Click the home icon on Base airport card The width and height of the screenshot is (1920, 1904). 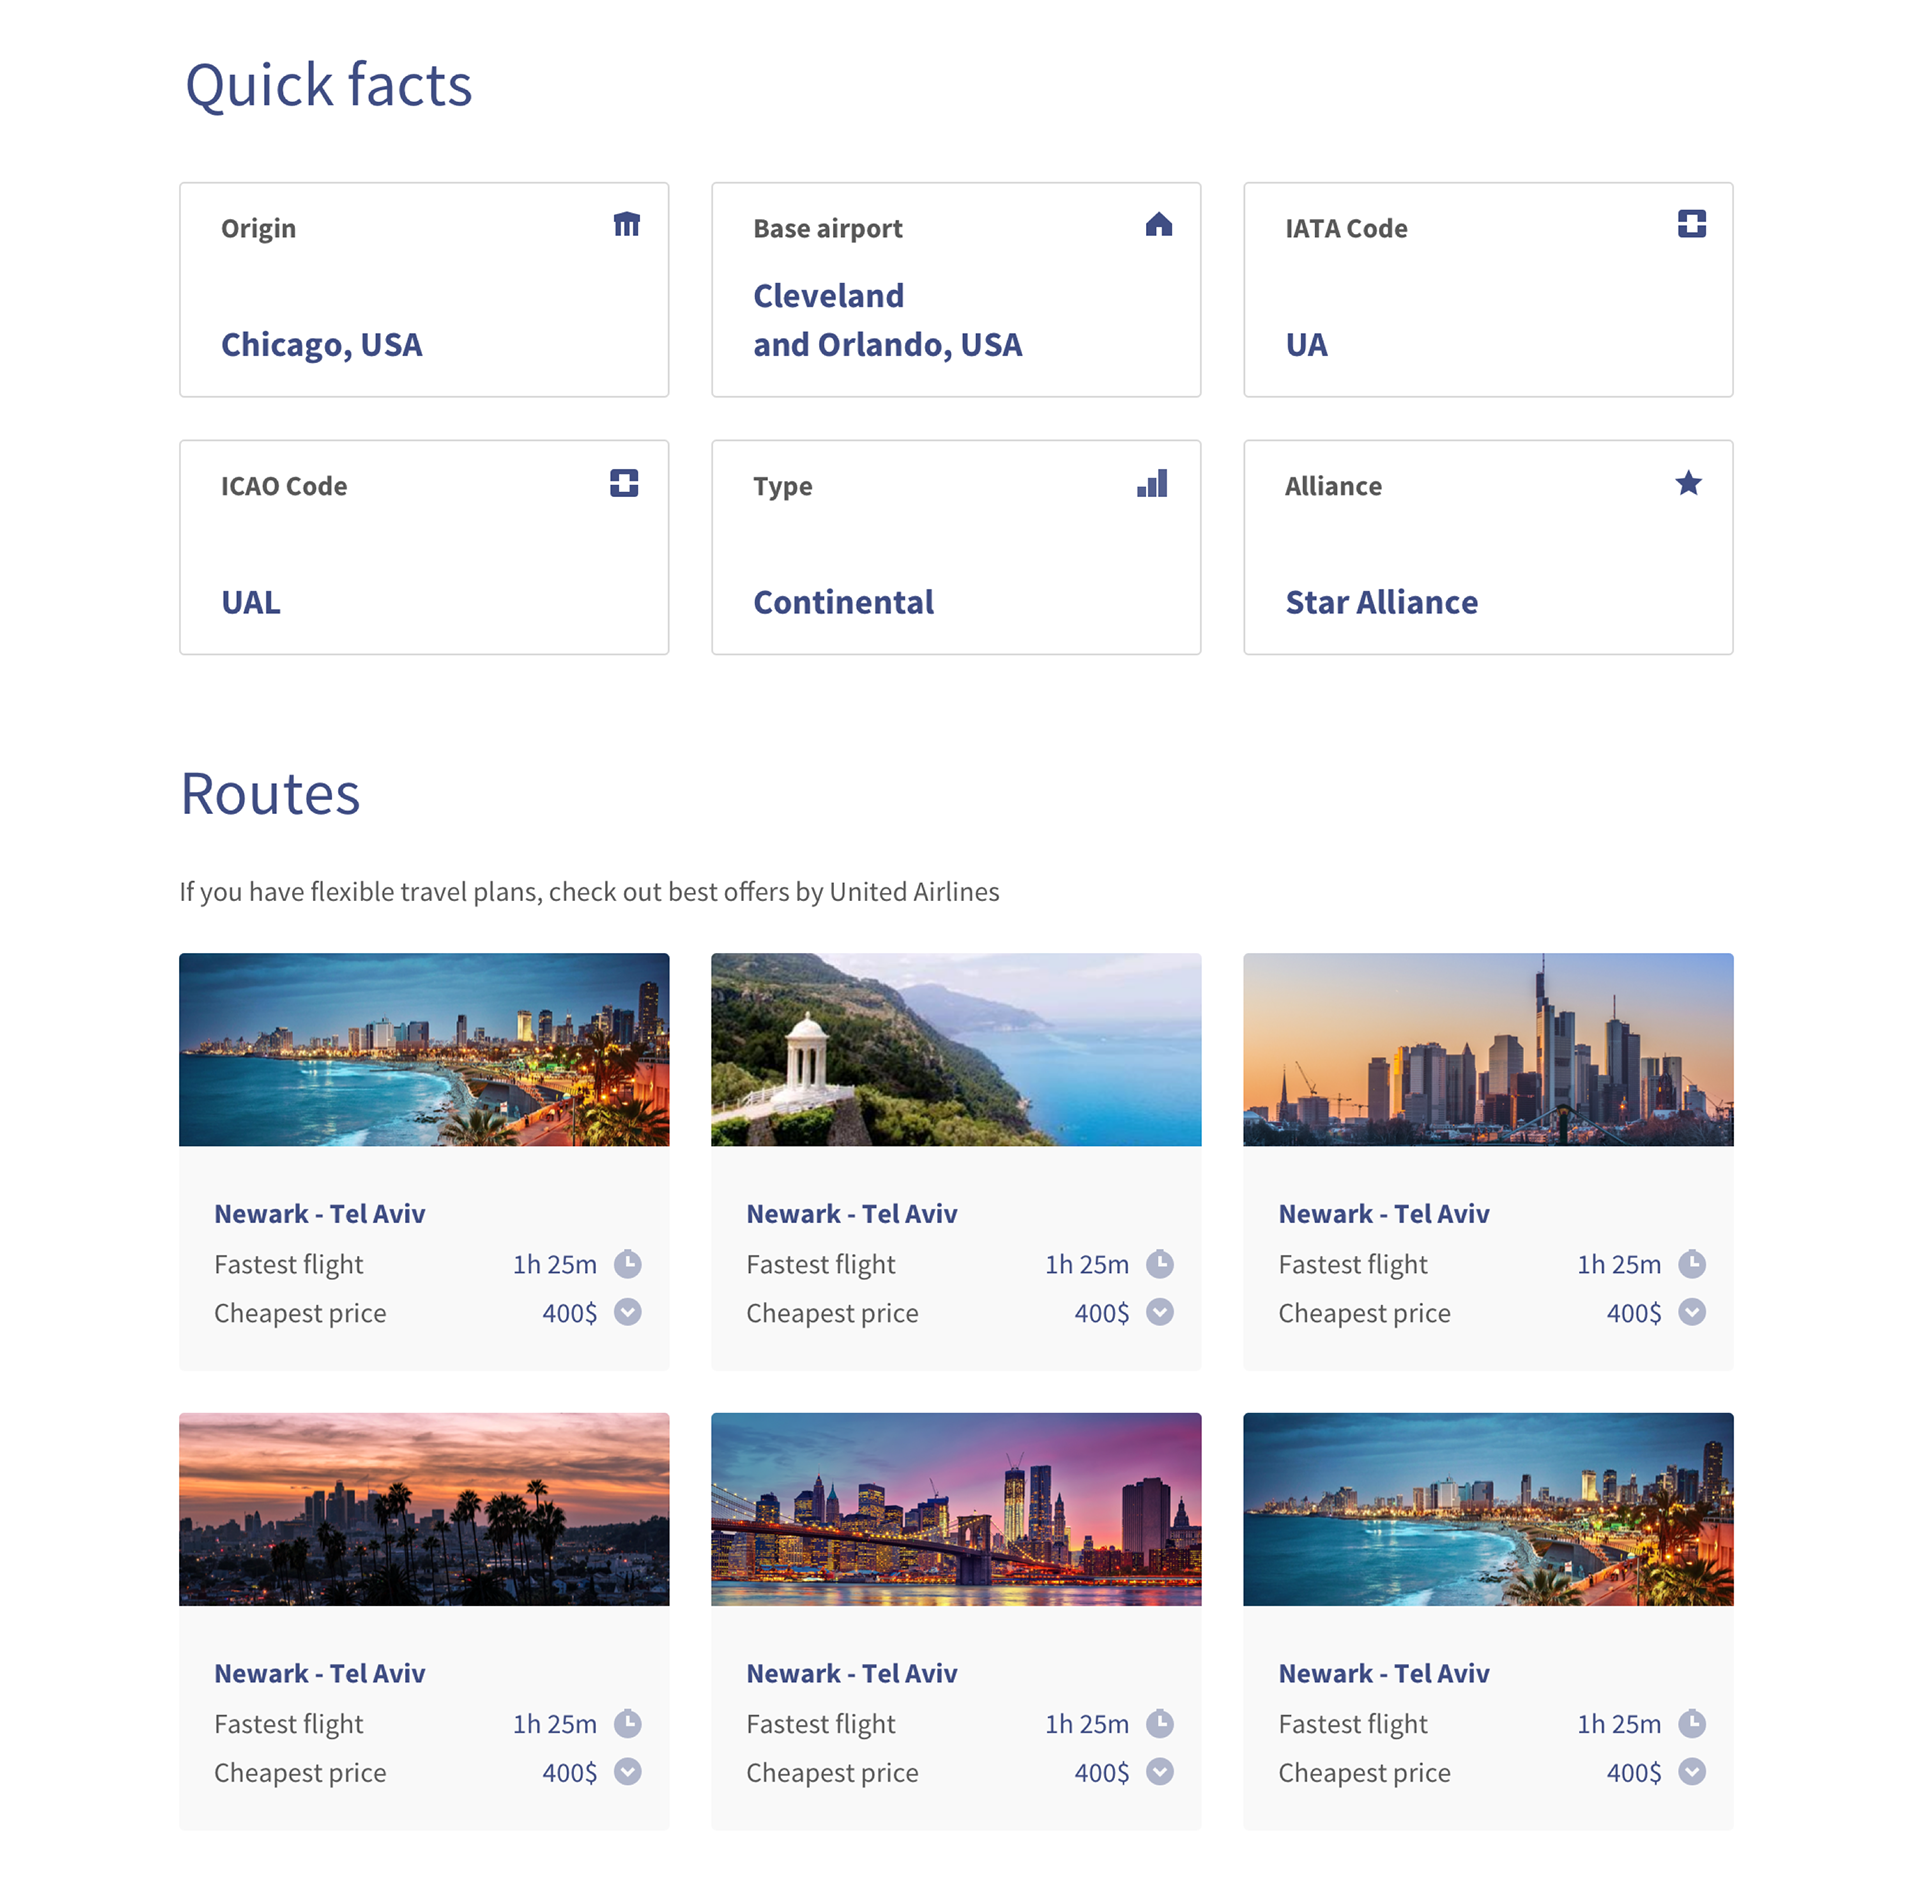(x=1158, y=224)
